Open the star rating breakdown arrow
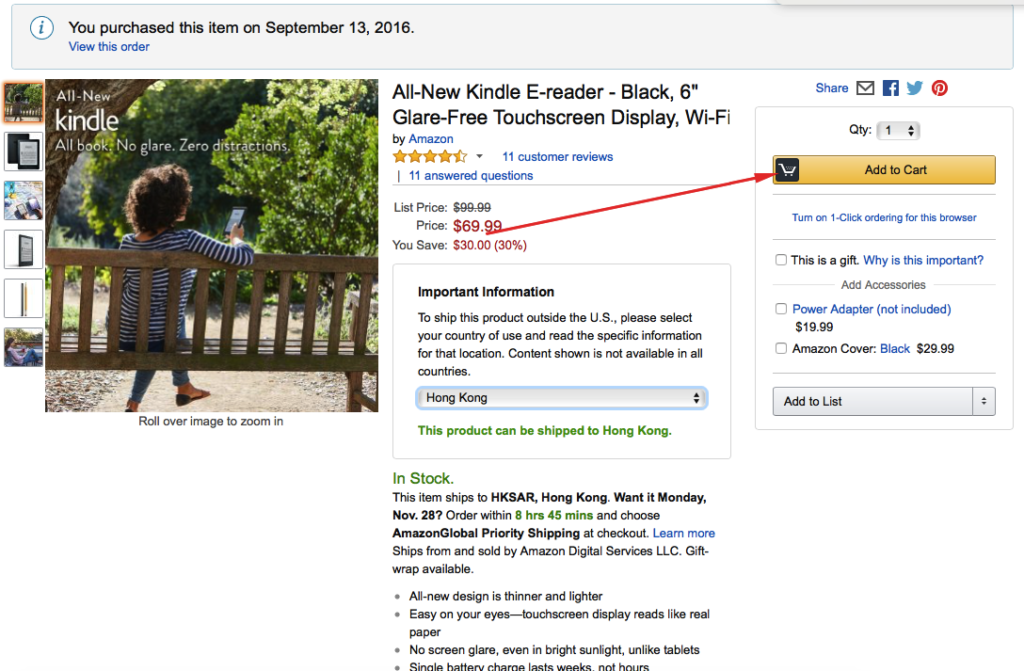This screenshot has width=1024, height=671. click(x=479, y=157)
